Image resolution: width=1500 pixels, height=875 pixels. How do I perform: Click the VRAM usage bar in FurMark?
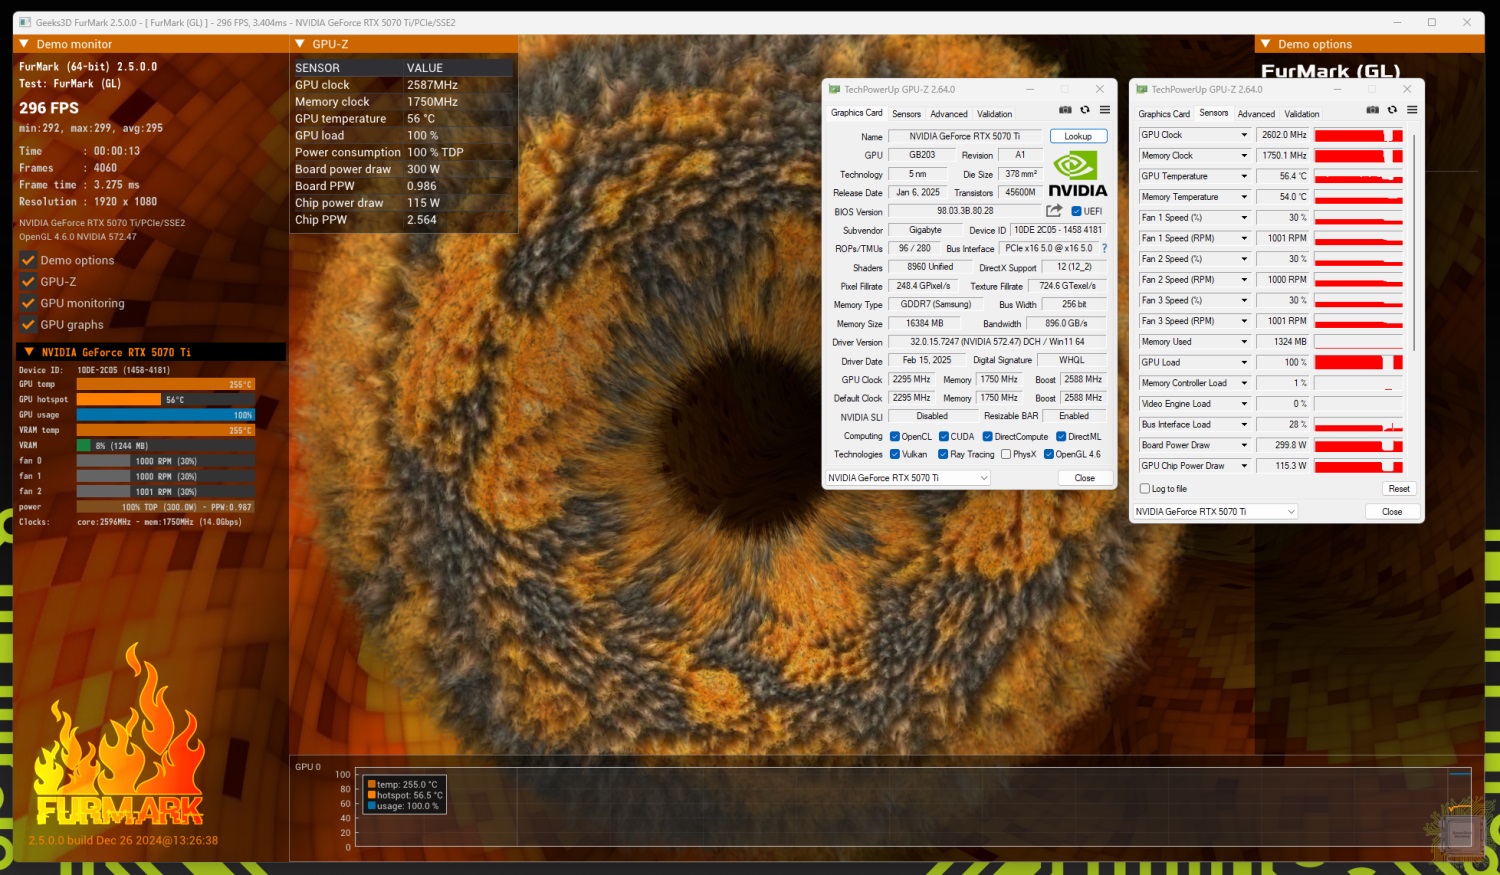tap(166, 446)
